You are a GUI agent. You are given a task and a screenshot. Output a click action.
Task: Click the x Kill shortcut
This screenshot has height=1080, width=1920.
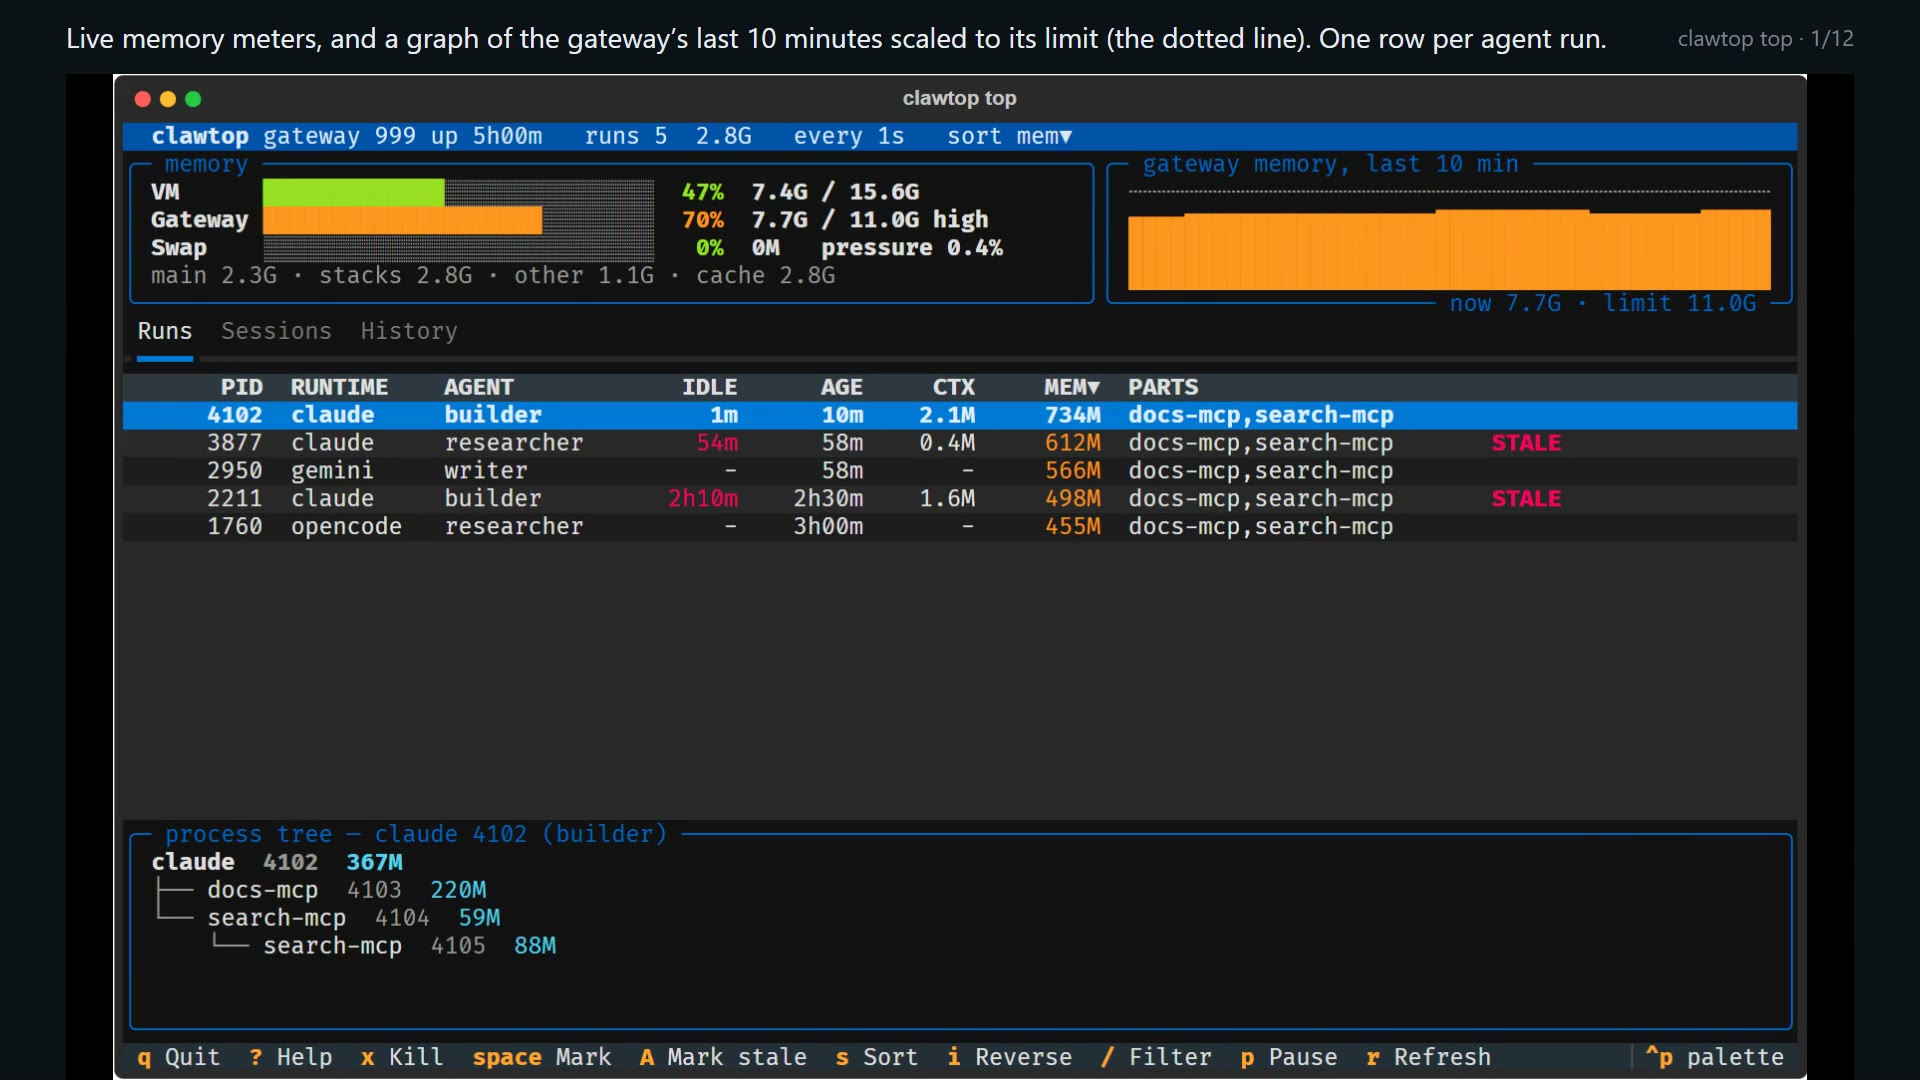(402, 1057)
